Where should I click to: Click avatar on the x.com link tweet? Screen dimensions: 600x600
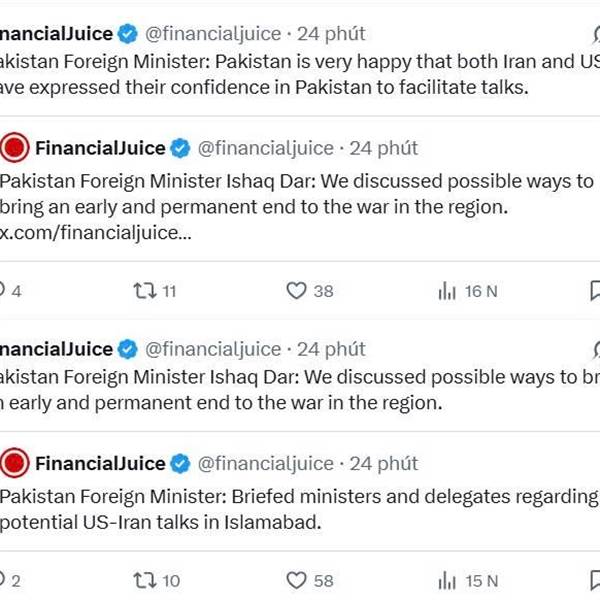(x=14, y=149)
